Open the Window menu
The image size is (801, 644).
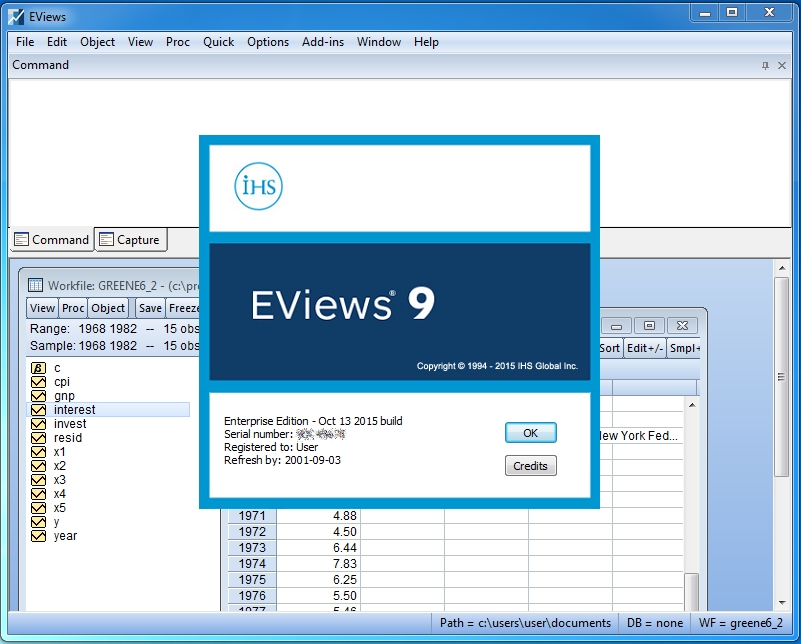[x=379, y=42]
